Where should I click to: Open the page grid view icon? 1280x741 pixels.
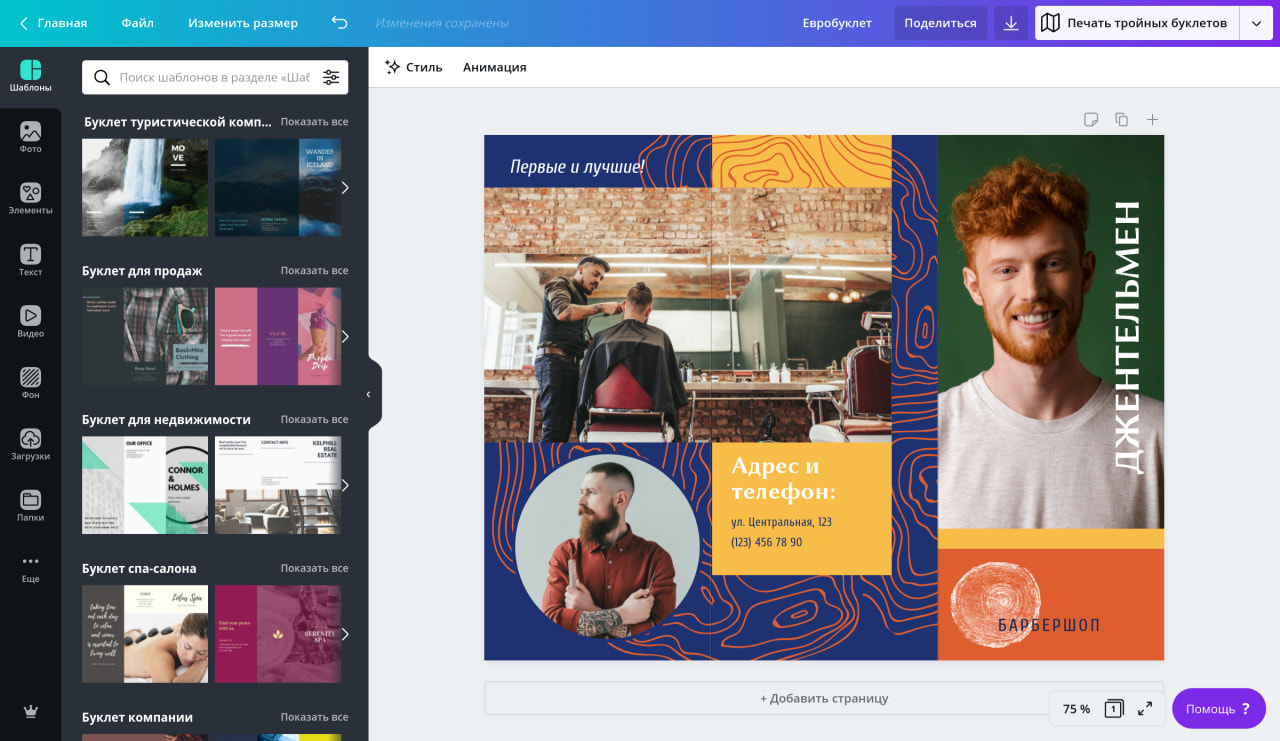pyautogui.click(x=1113, y=709)
